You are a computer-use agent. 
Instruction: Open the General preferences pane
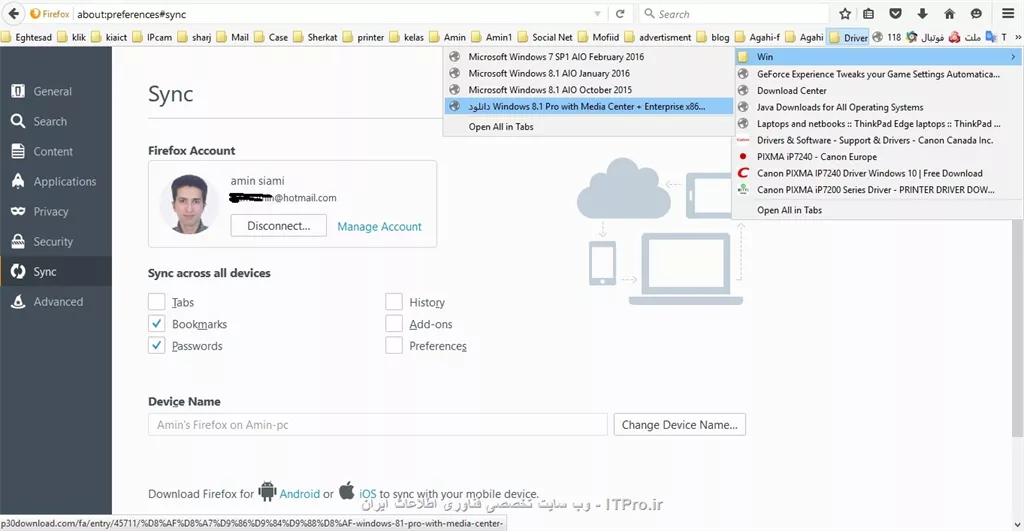point(56,91)
